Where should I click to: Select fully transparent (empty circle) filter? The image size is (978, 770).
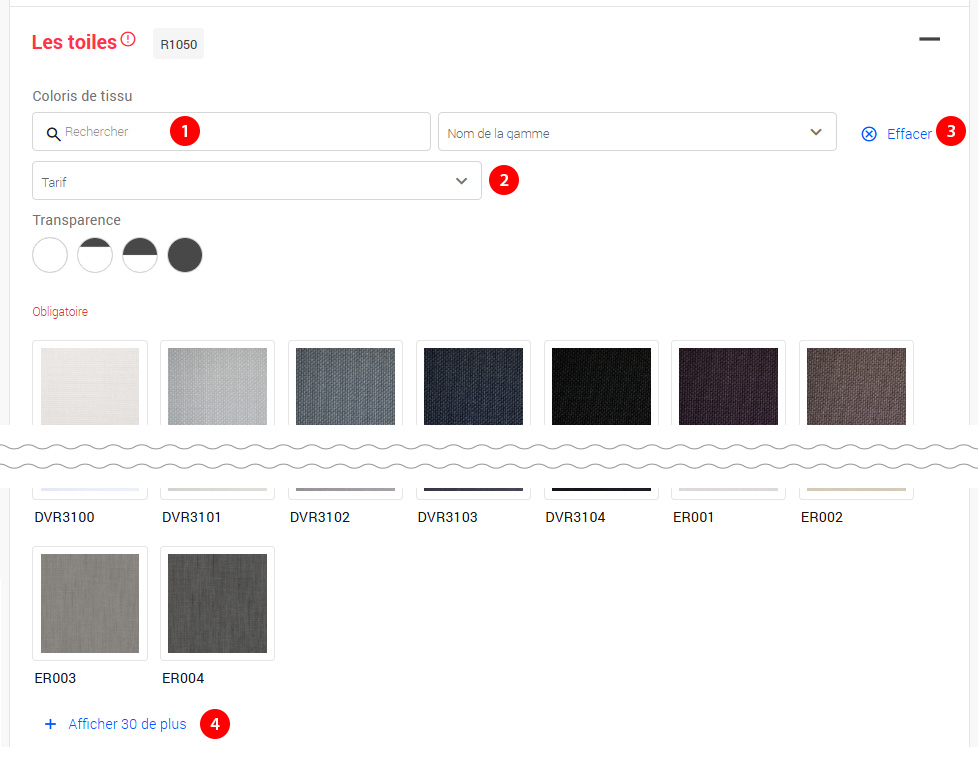(x=50, y=255)
